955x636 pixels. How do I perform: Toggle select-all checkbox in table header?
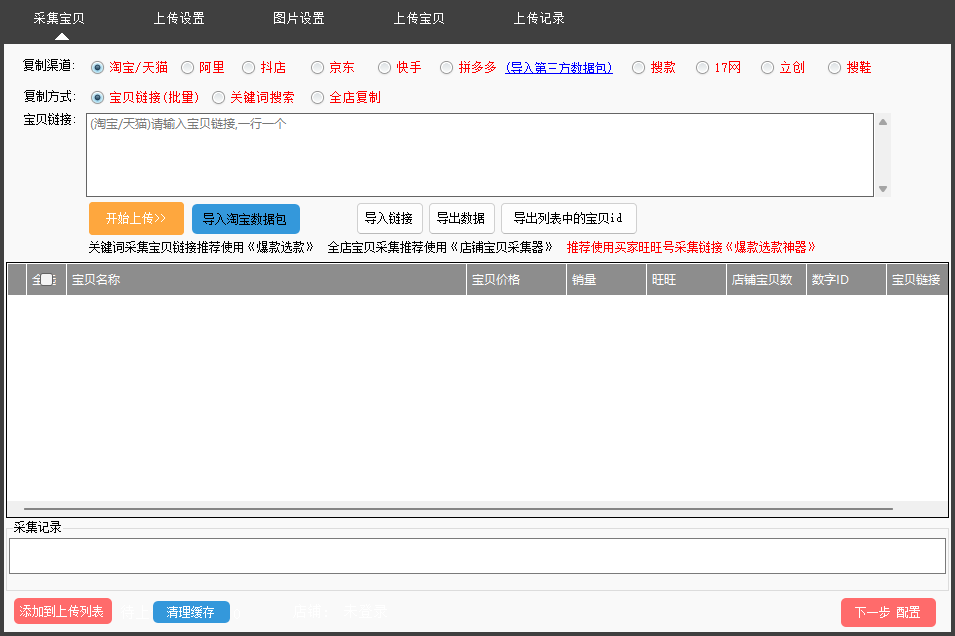coord(46,280)
